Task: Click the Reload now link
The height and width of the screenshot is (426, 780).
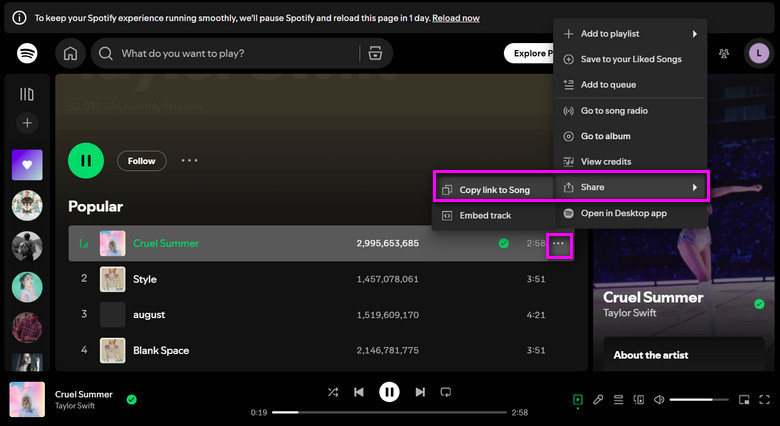Action: (456, 18)
